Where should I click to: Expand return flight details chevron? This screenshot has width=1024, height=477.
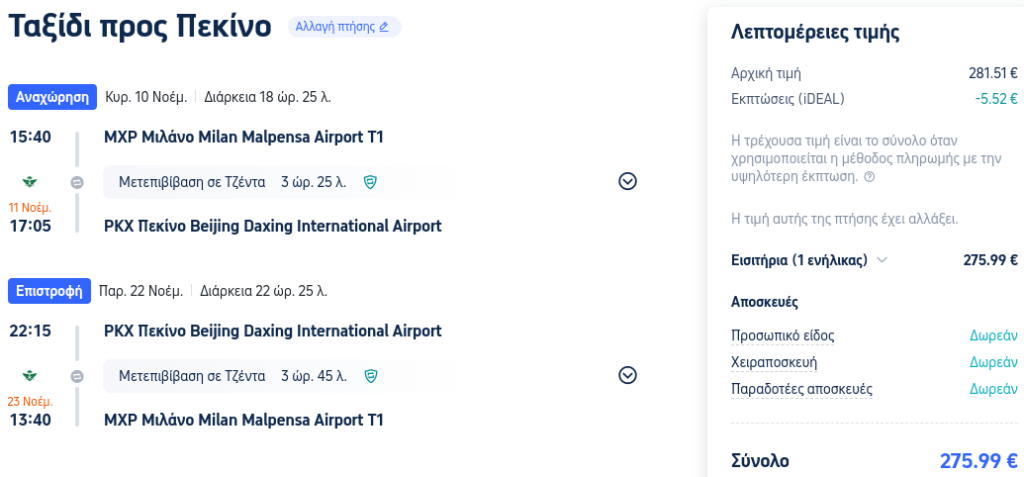[x=628, y=375]
